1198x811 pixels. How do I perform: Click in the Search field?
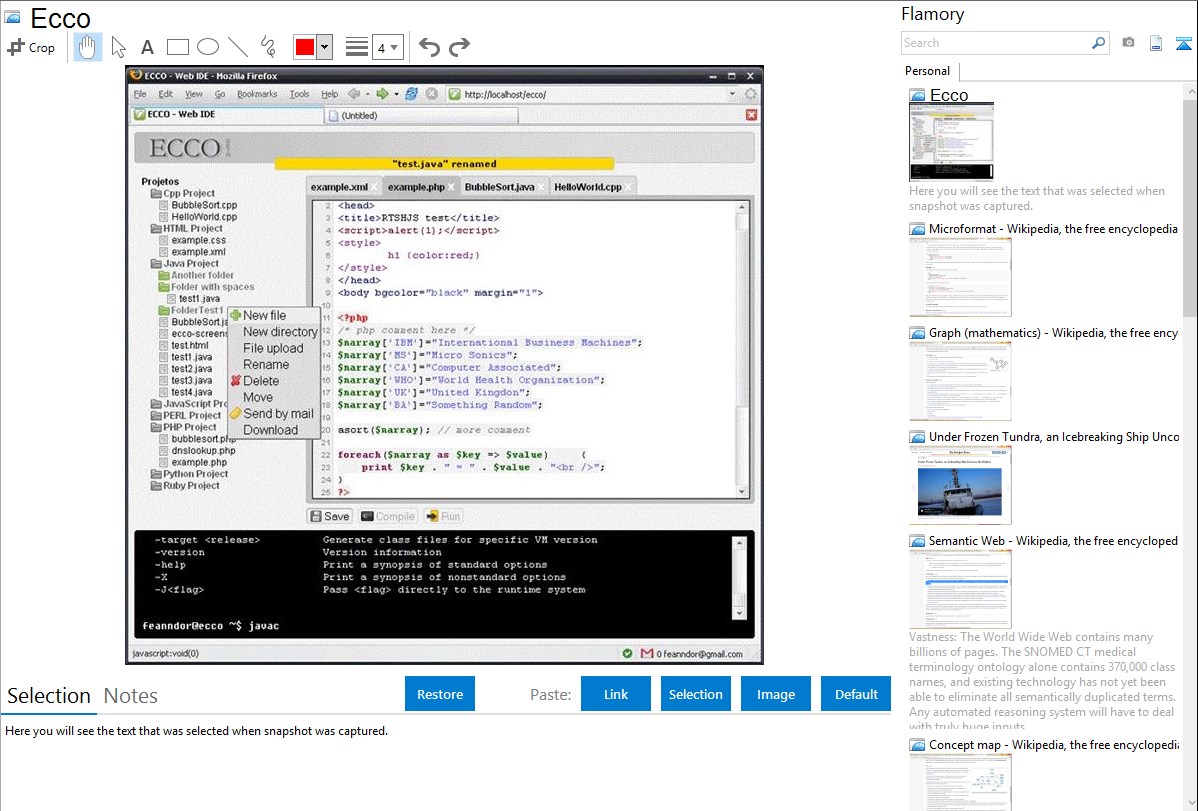[x=995, y=43]
